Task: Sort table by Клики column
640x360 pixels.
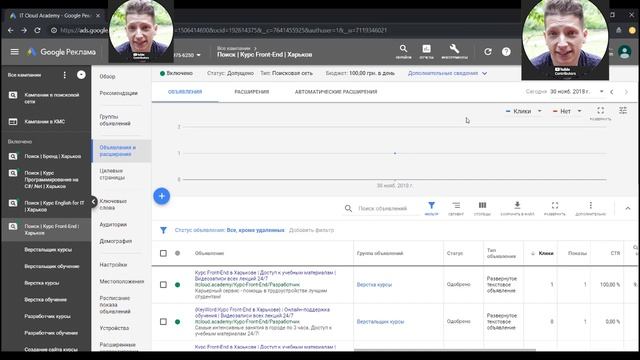Action: tap(546, 253)
